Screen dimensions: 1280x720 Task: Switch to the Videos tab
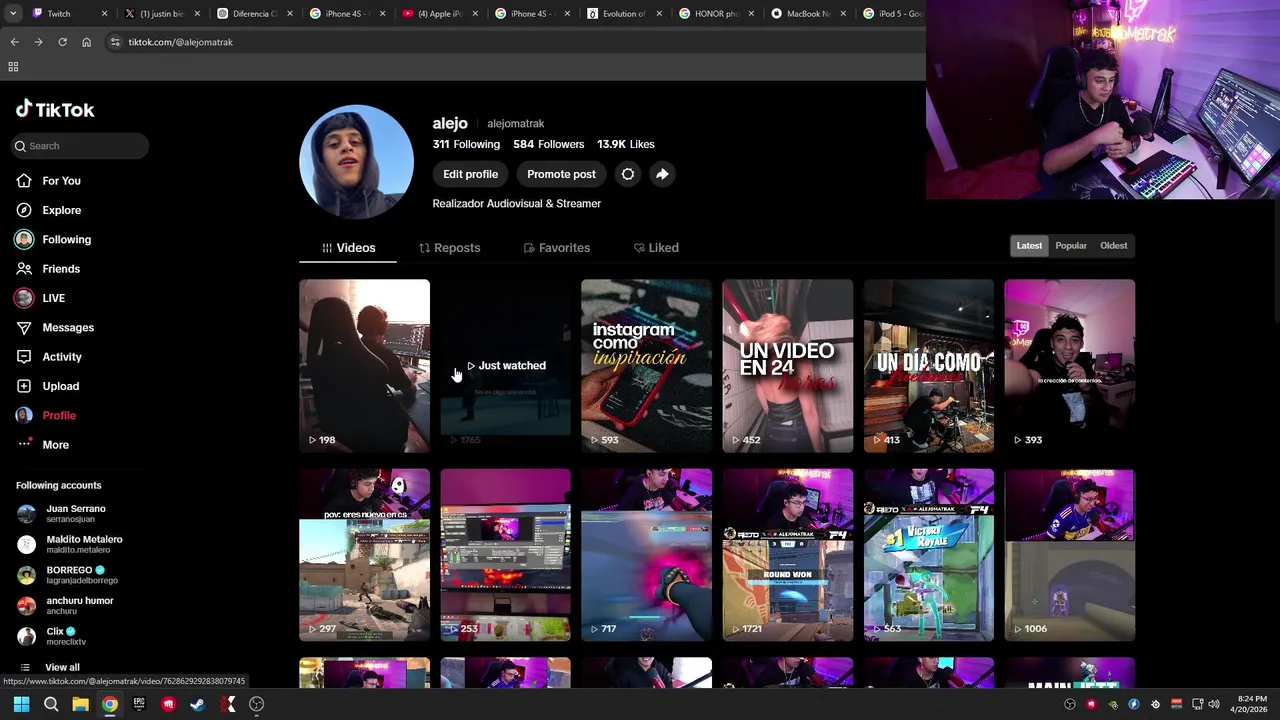(348, 248)
